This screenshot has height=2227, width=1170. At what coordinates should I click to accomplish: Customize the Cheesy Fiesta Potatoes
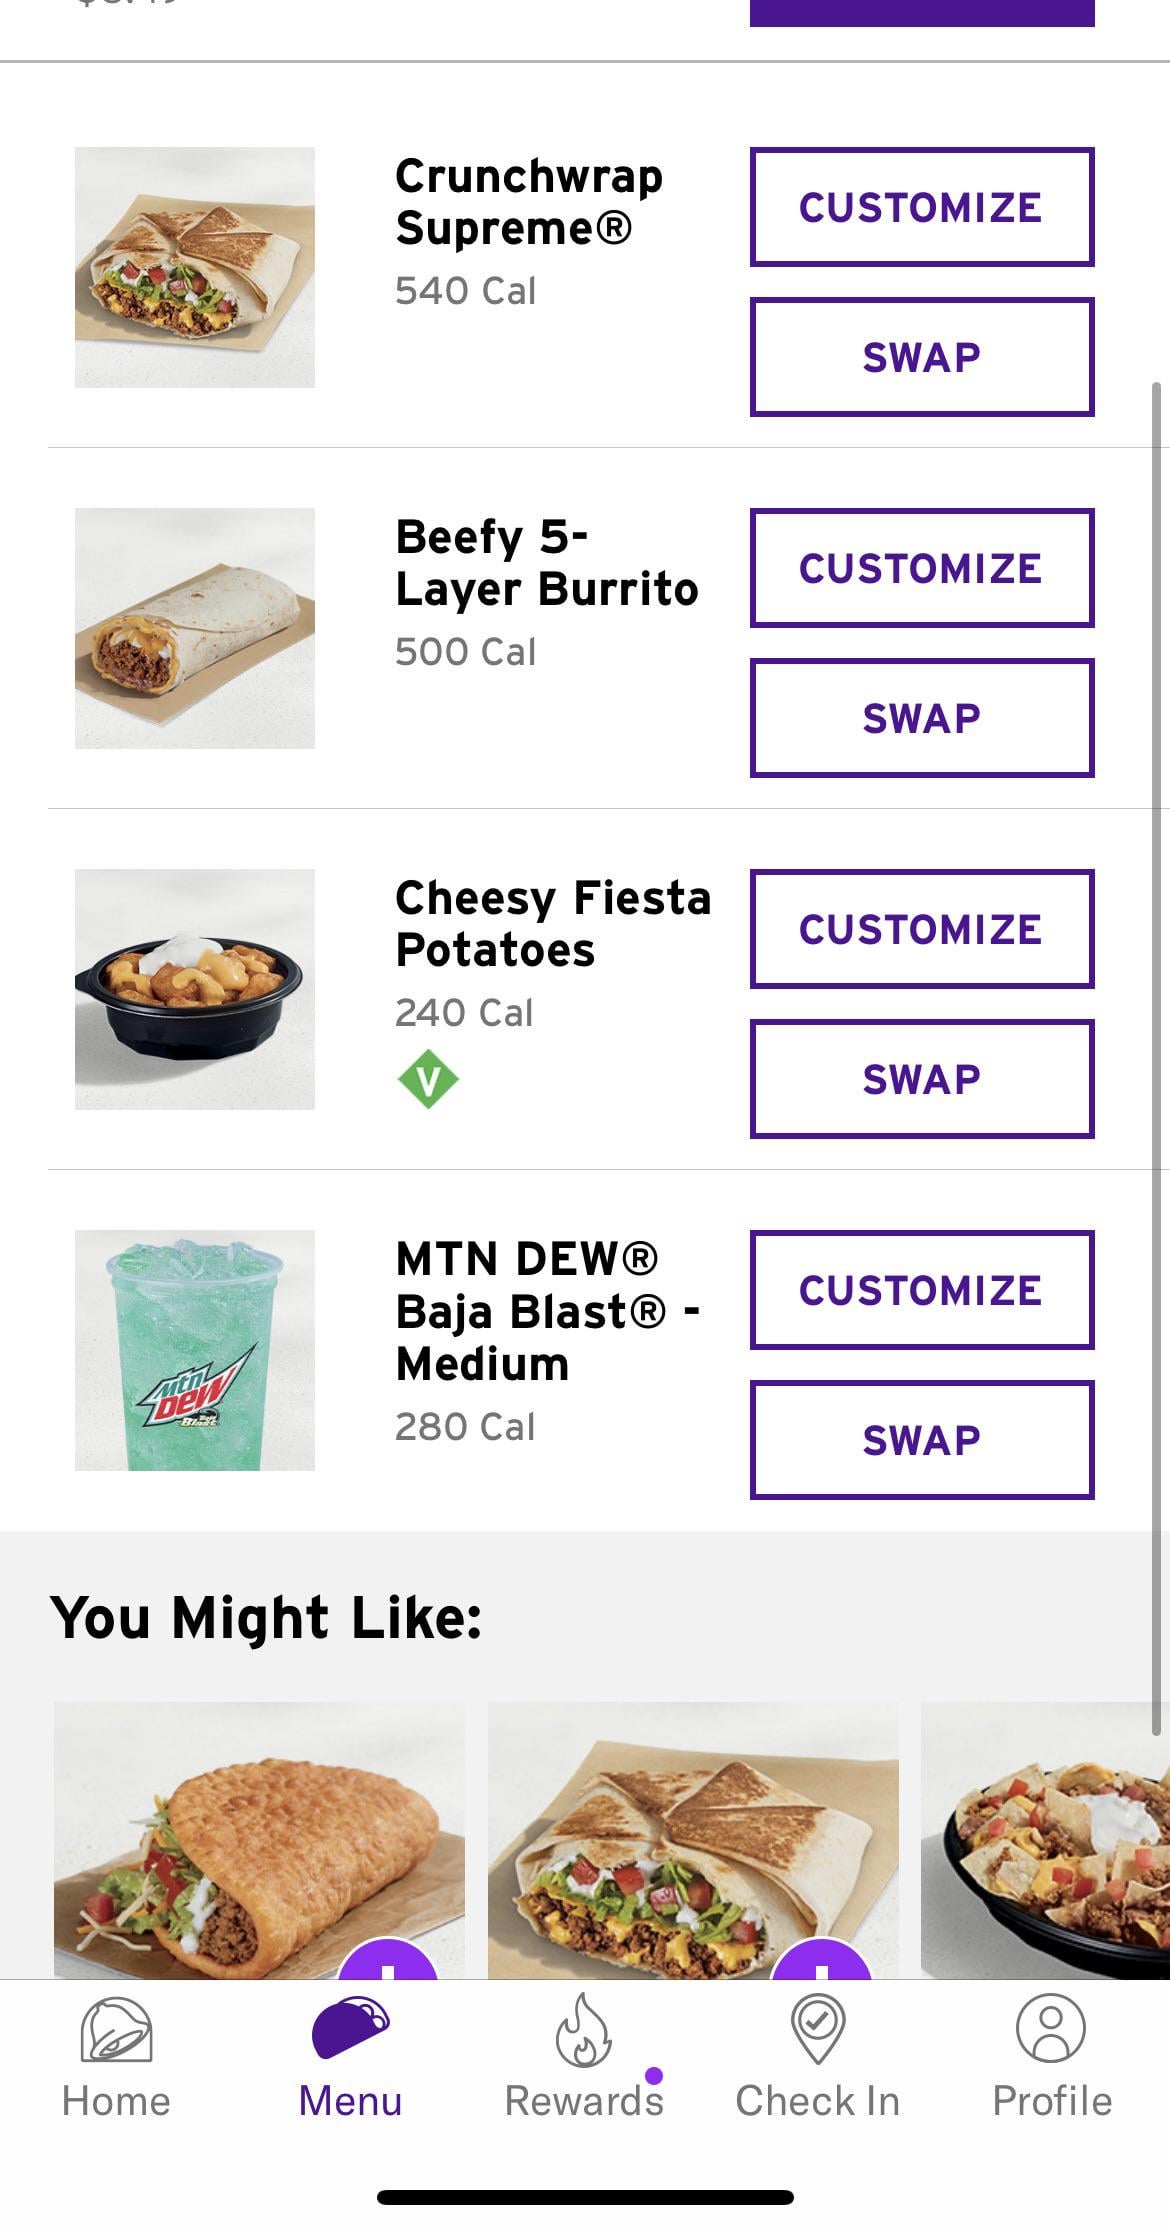921,929
